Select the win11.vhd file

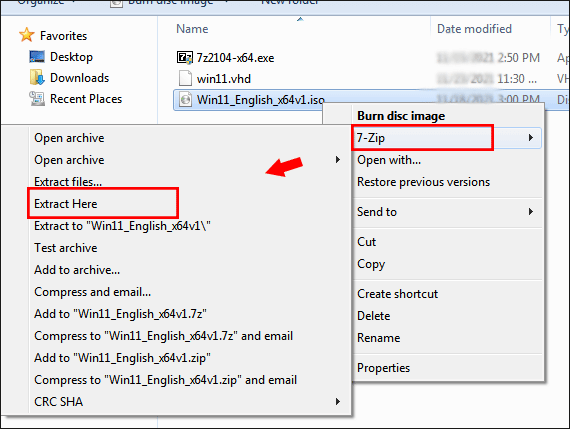[x=224, y=79]
